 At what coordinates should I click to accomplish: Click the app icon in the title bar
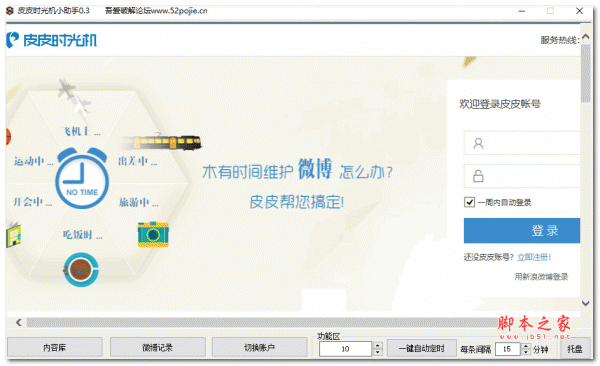pos(10,11)
